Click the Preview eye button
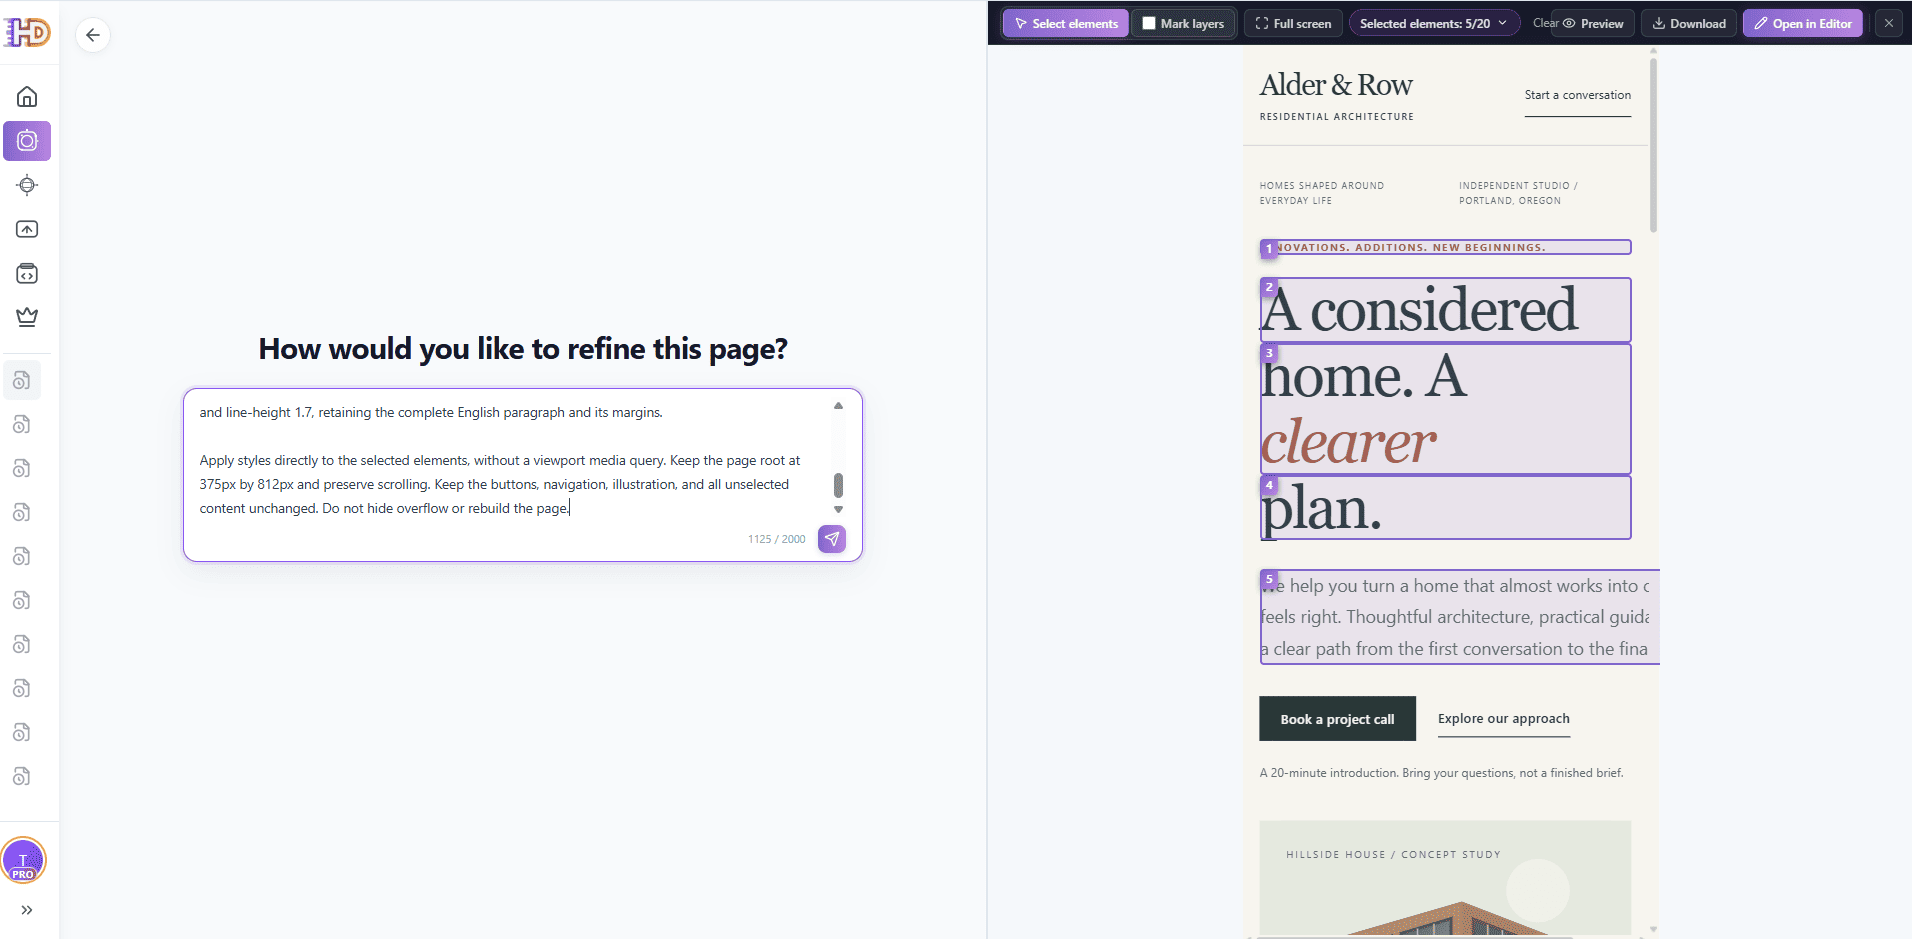 (1593, 23)
